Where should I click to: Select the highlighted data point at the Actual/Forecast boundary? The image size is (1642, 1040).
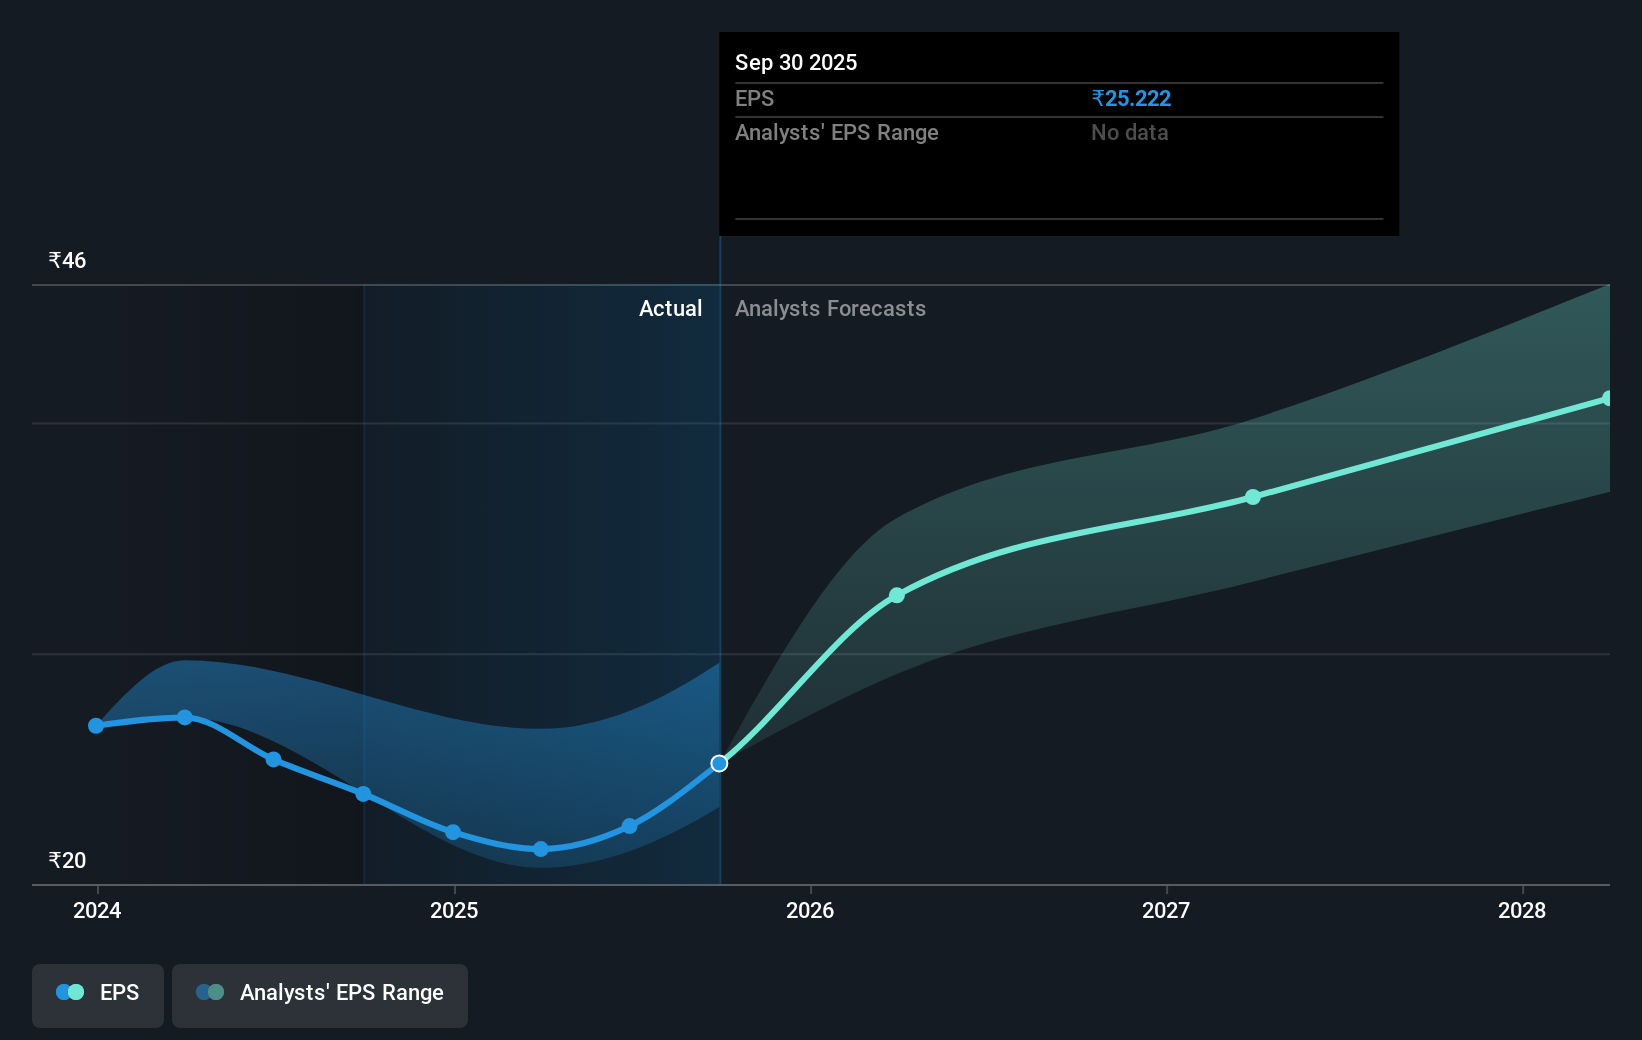719,763
